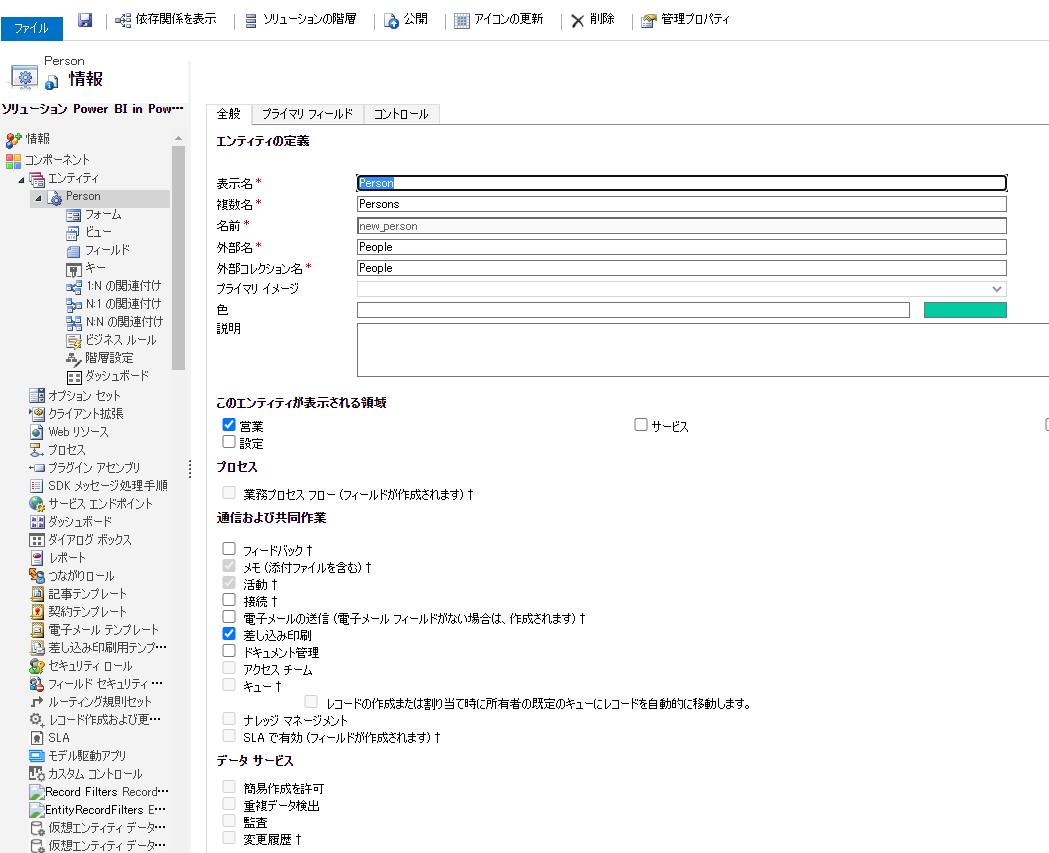Open クライアント拡張 in sidebar

(86, 414)
